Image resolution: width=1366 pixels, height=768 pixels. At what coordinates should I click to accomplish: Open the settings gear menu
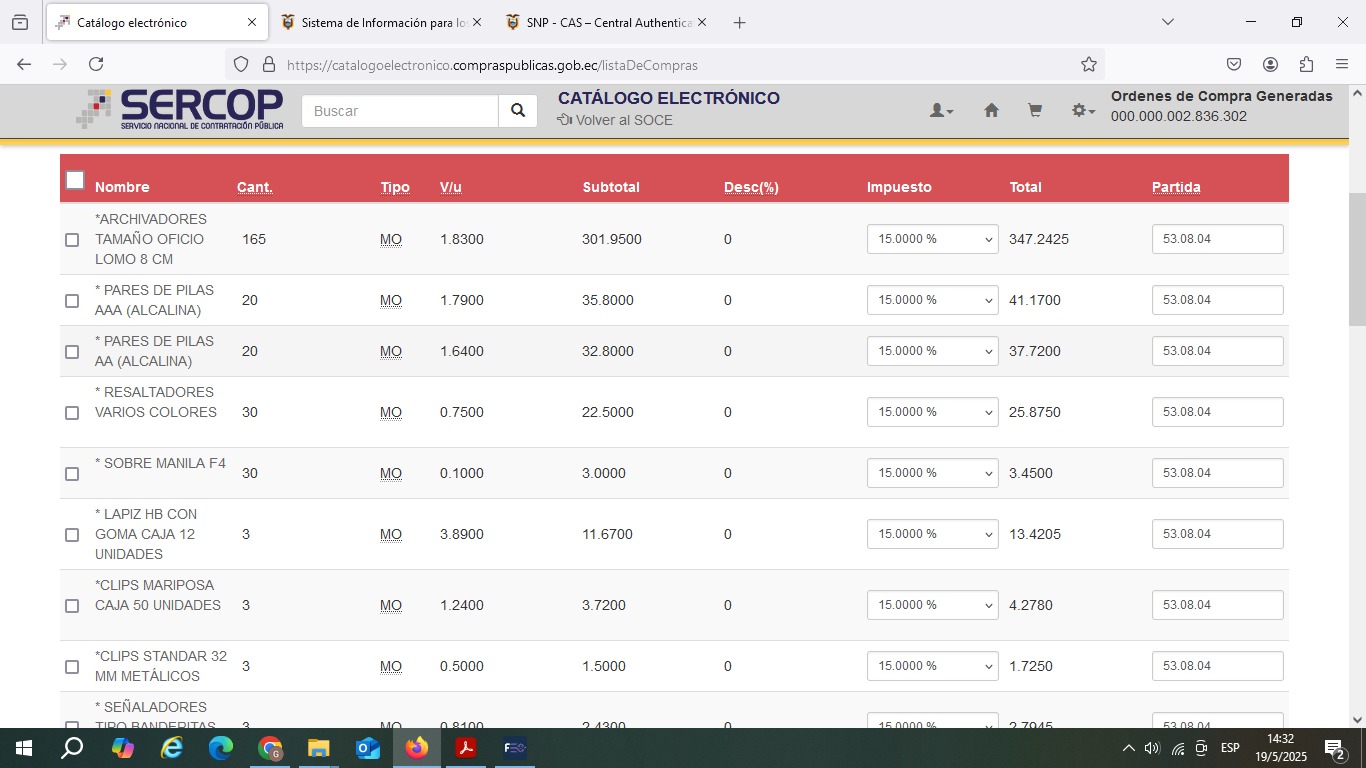1083,111
